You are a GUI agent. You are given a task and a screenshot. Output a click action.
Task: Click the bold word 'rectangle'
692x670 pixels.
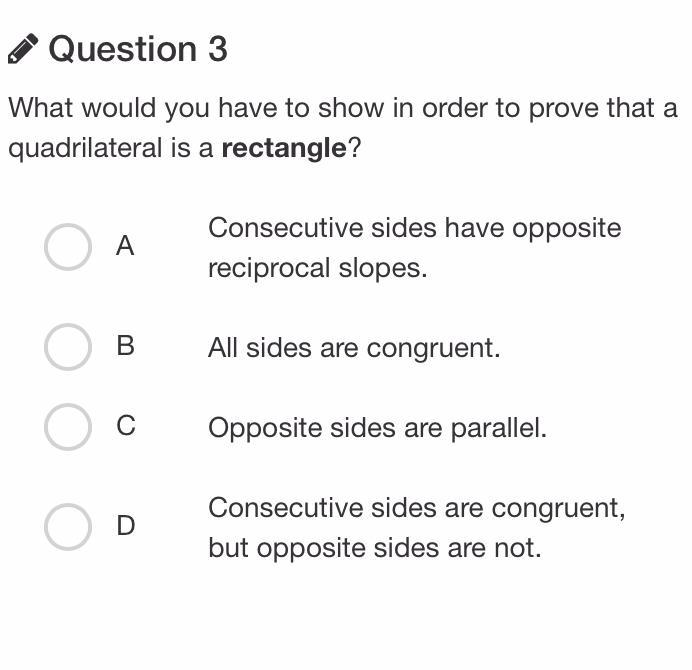click(284, 149)
